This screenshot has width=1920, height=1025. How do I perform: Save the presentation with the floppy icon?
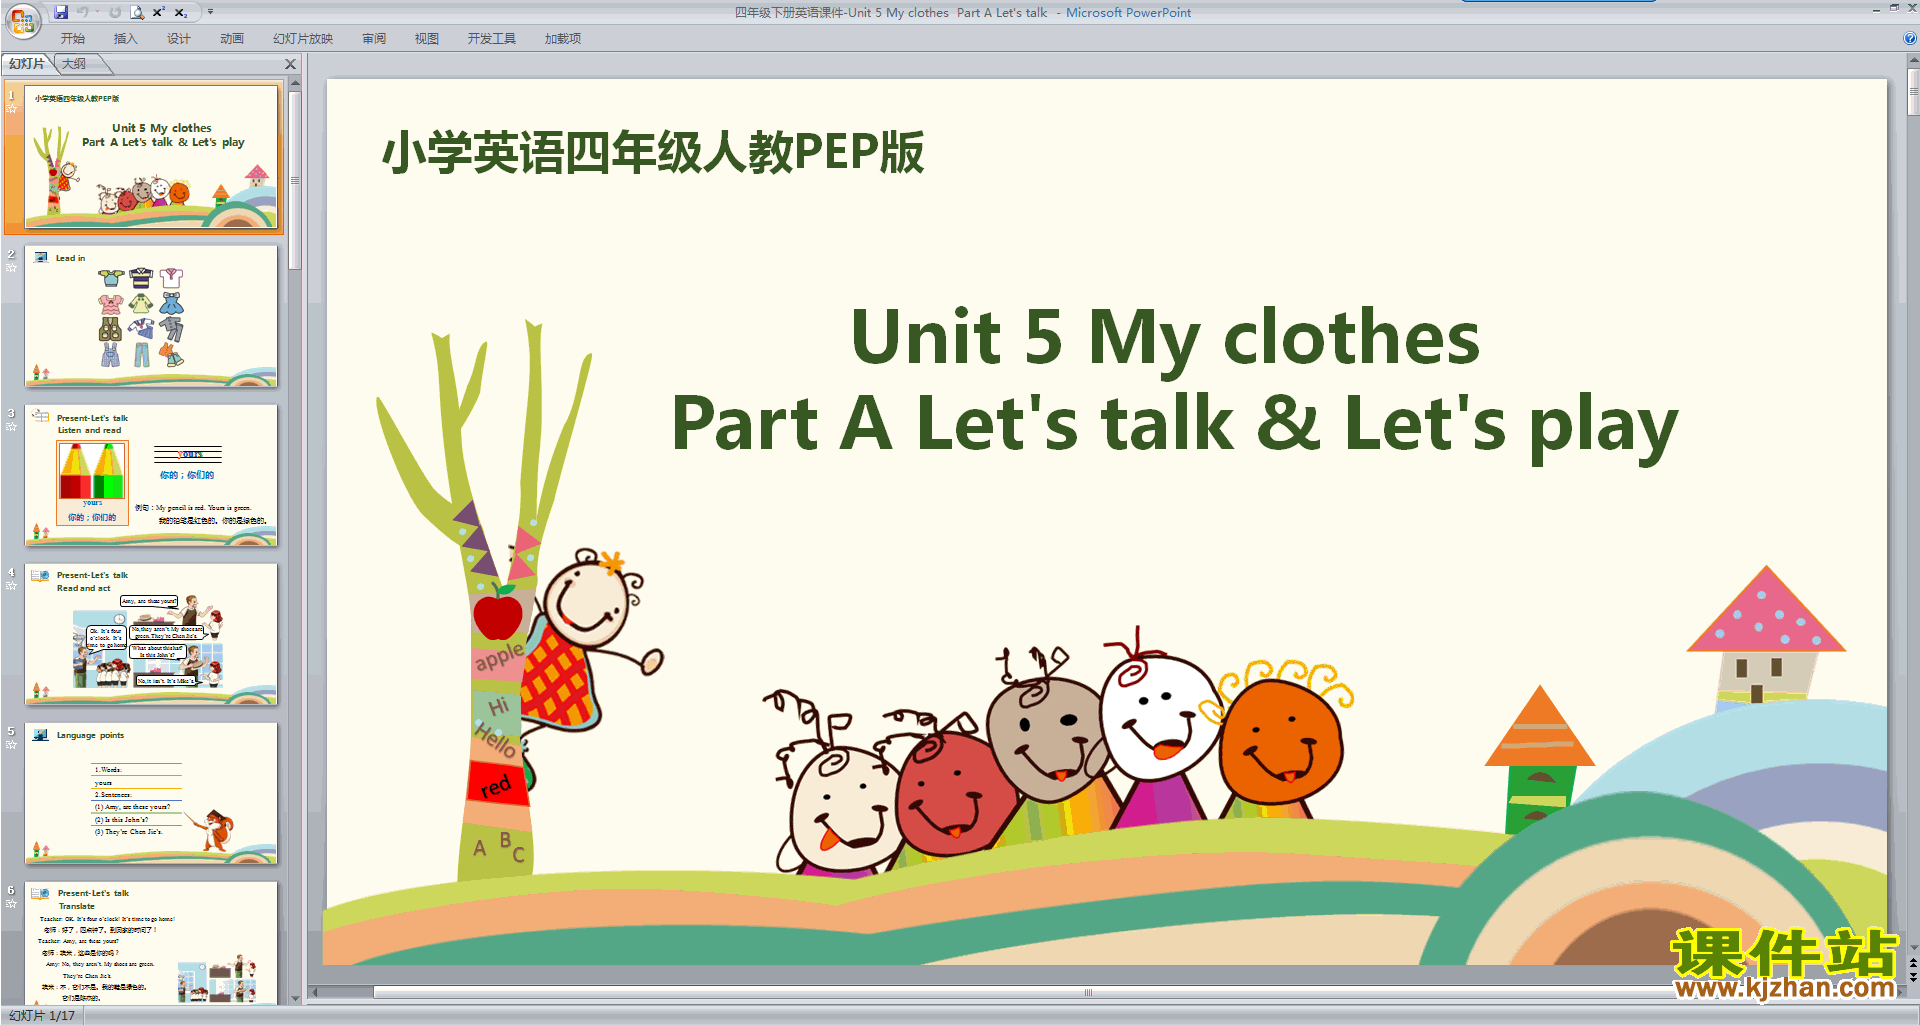(x=61, y=12)
